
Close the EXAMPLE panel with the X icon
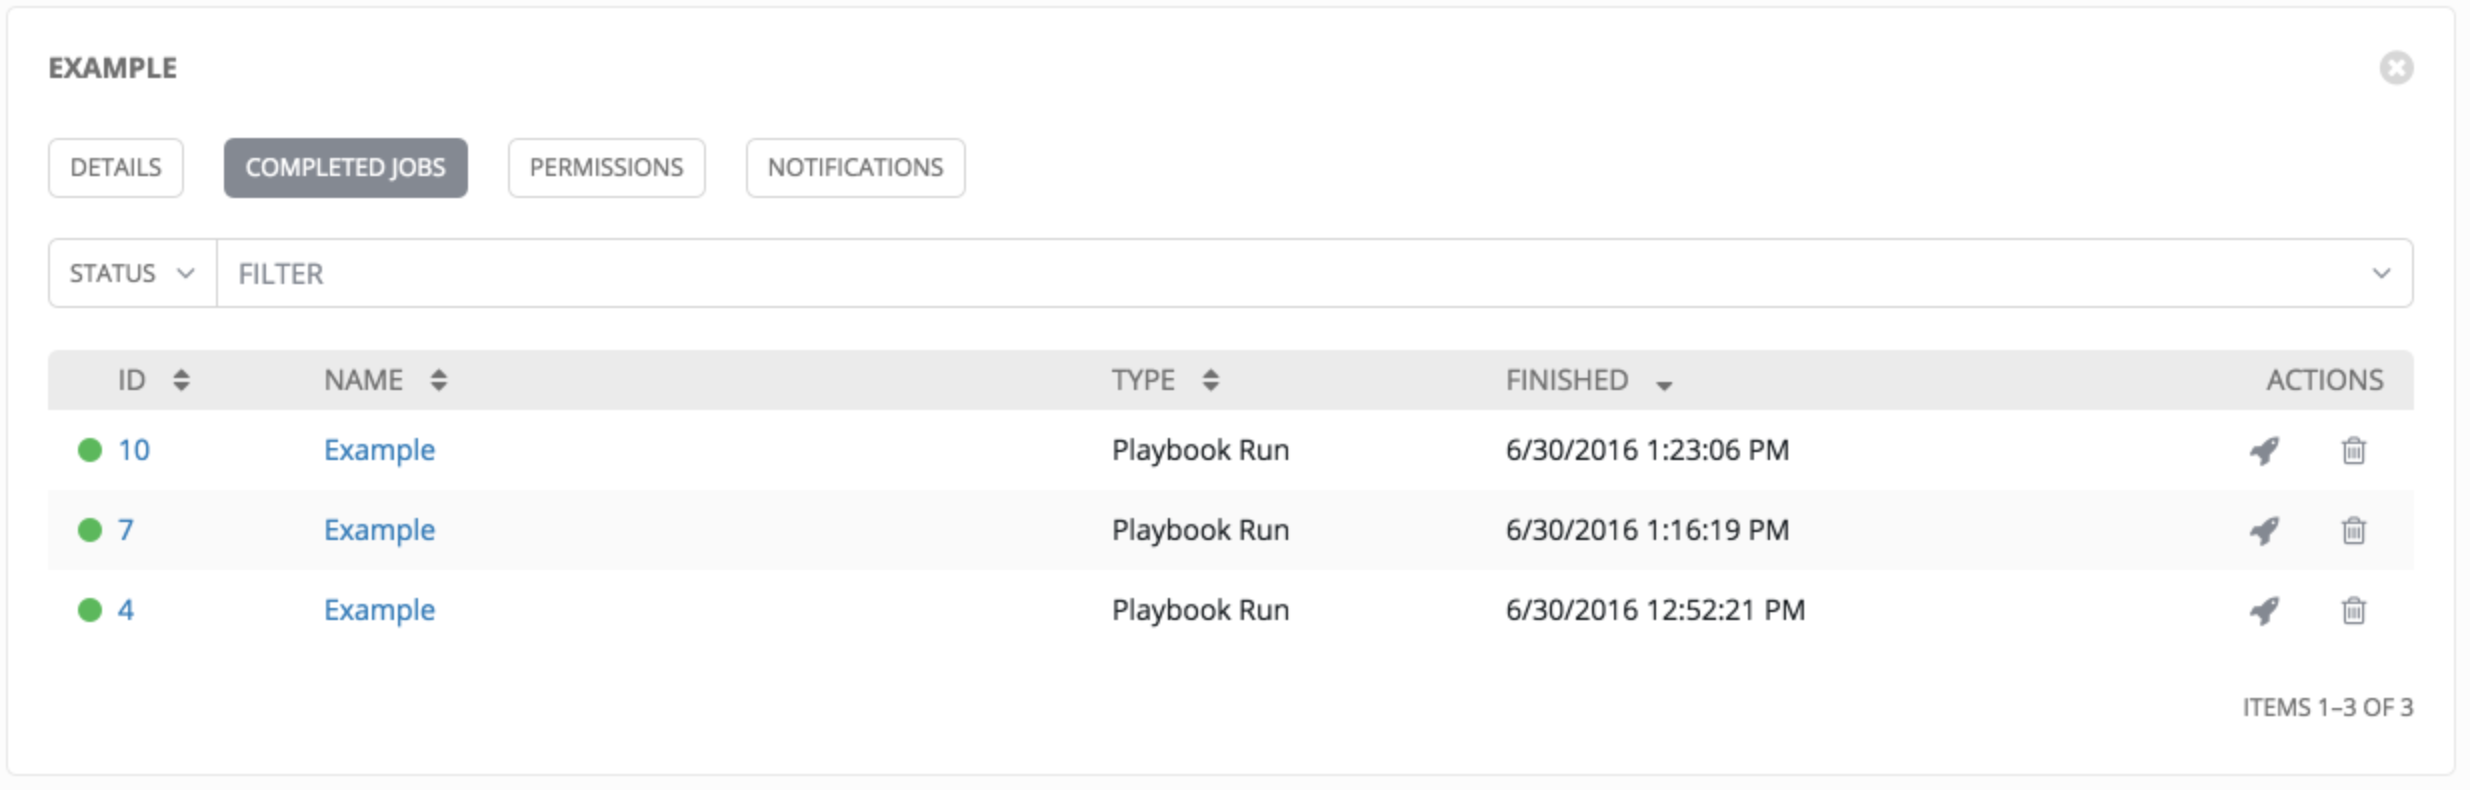coord(2396,68)
